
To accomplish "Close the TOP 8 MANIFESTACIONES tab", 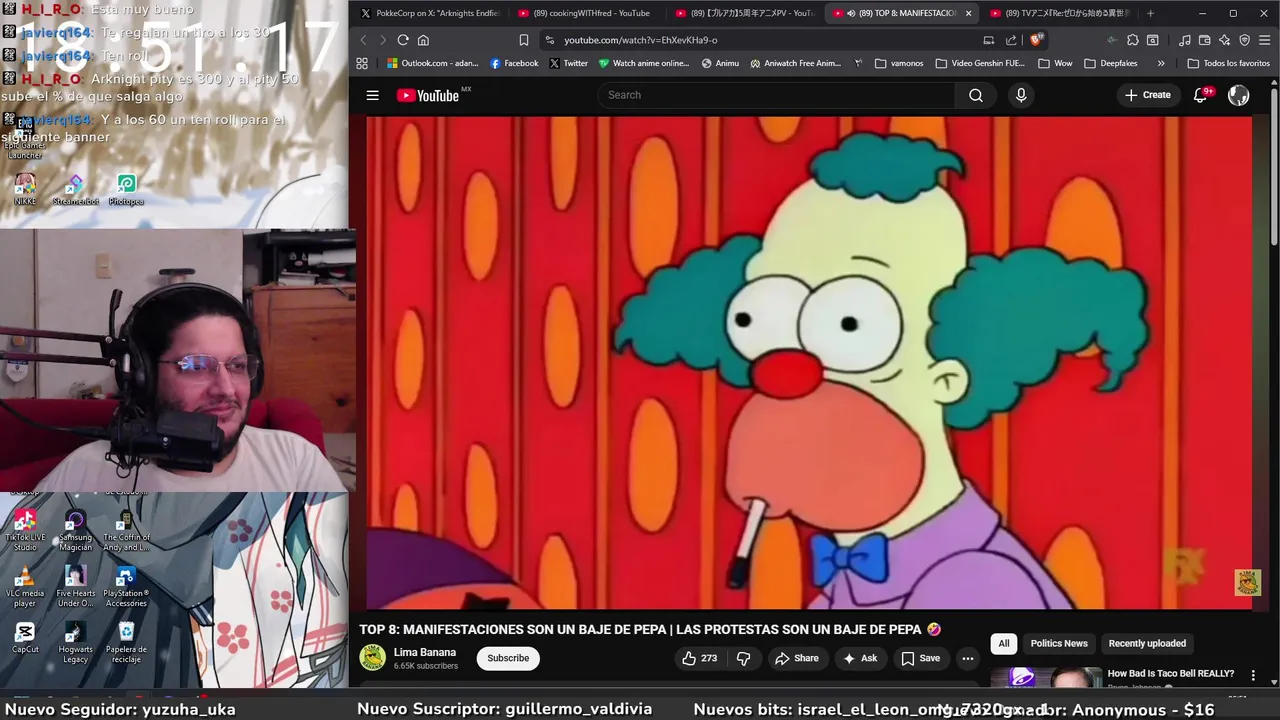I will pos(968,13).
